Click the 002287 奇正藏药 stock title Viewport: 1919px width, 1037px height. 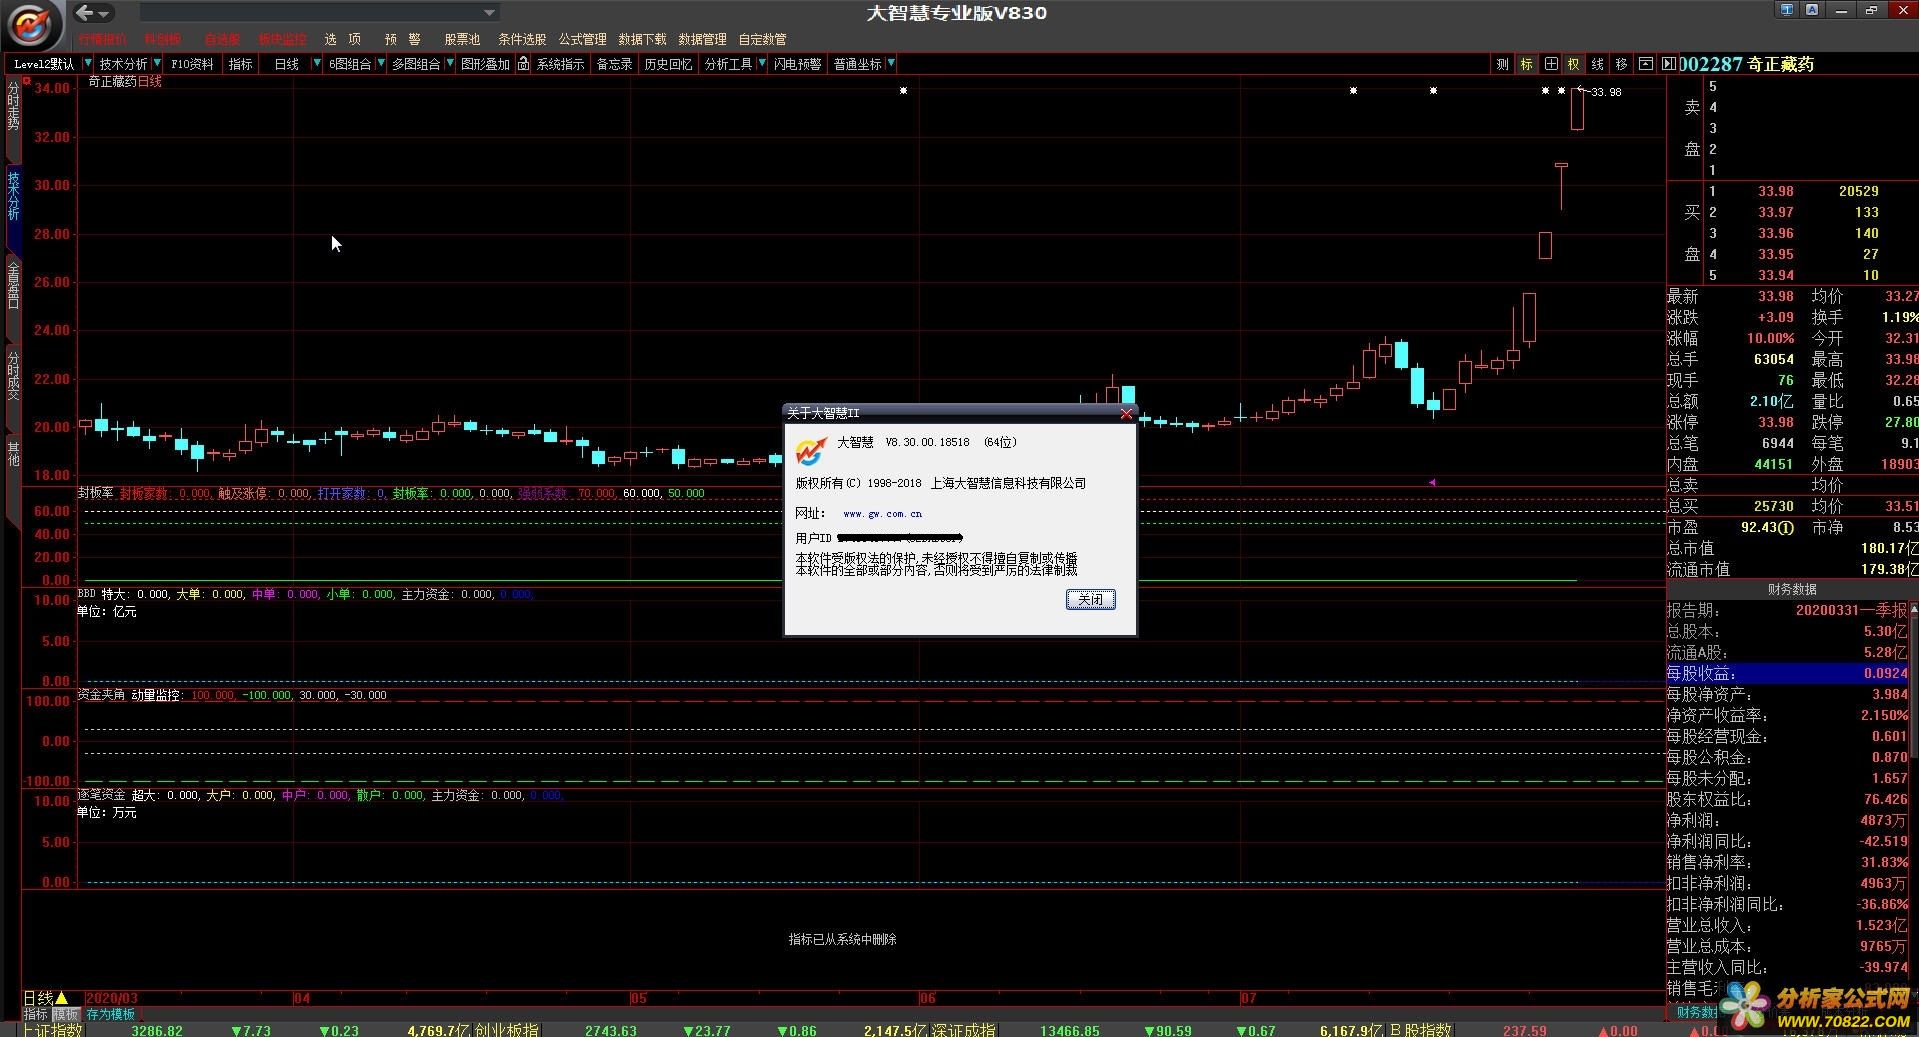pos(1748,64)
